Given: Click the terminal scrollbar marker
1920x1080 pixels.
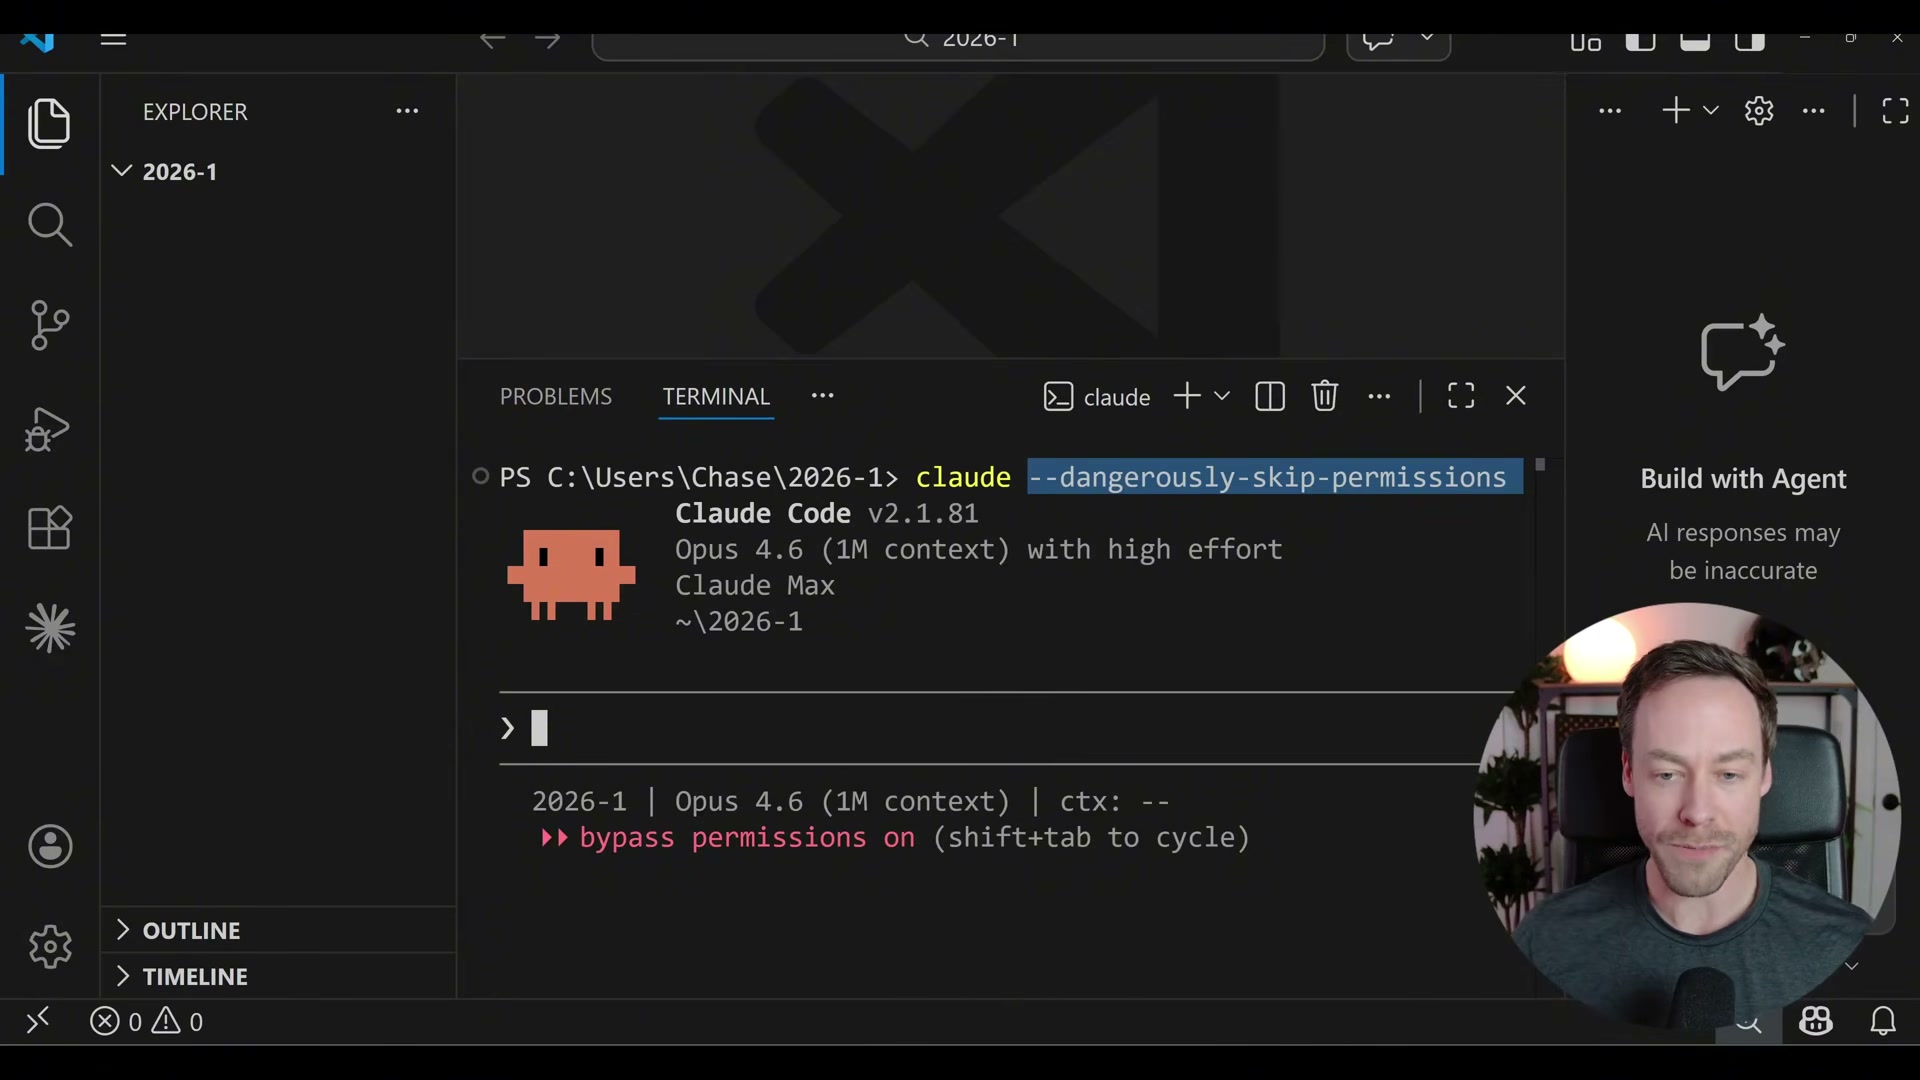Looking at the screenshot, I should pyautogui.click(x=1540, y=465).
